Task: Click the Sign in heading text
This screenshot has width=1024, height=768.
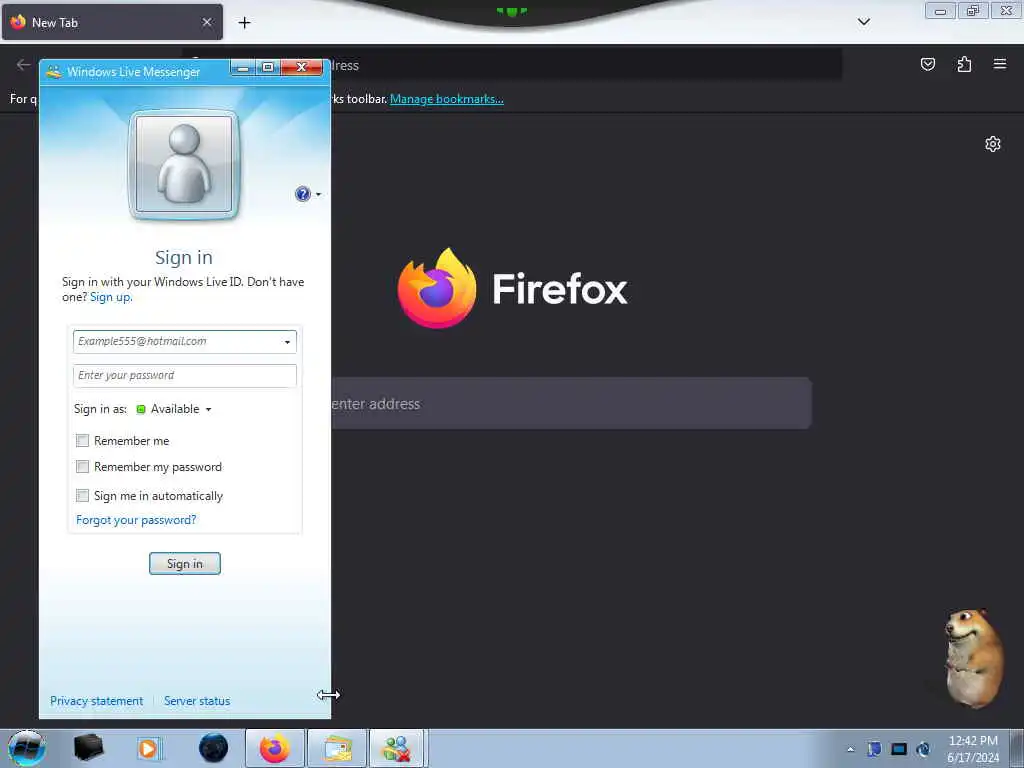Action: click(x=184, y=257)
